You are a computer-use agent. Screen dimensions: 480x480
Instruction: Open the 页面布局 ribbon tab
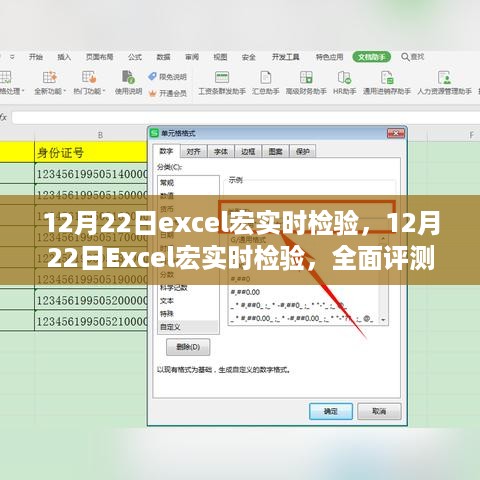tap(99, 57)
